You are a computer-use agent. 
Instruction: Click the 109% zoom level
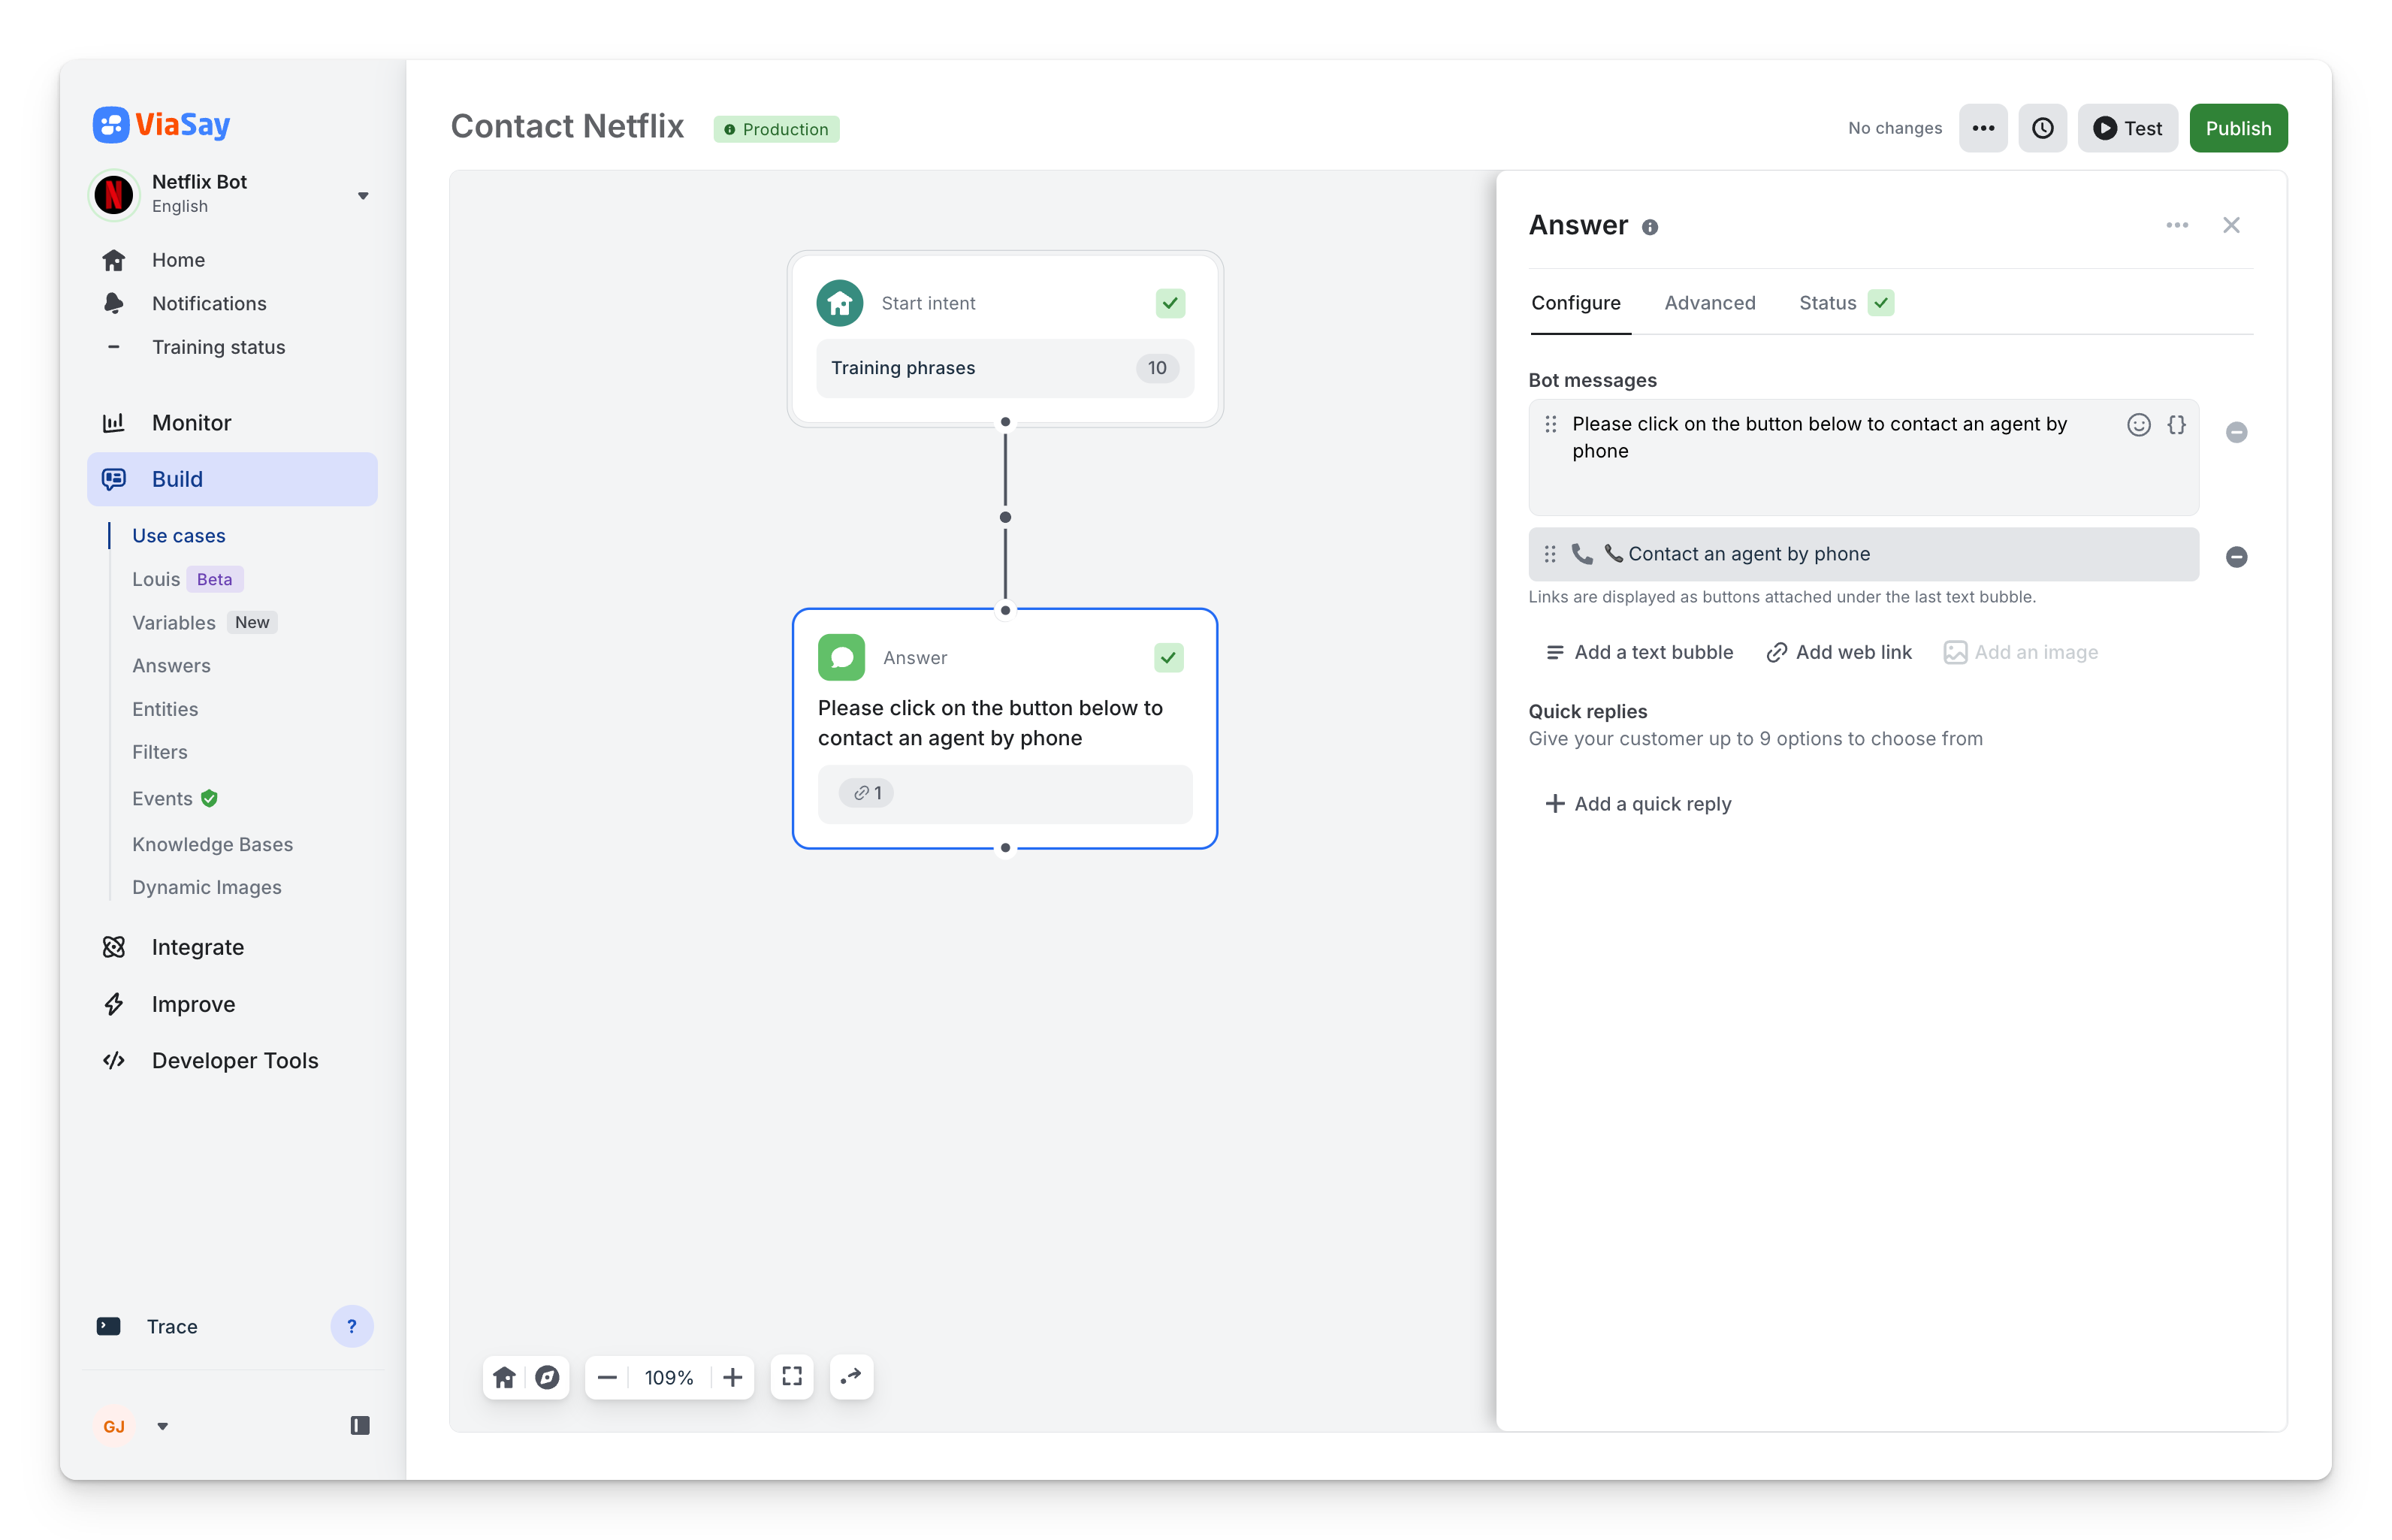tap(669, 1378)
